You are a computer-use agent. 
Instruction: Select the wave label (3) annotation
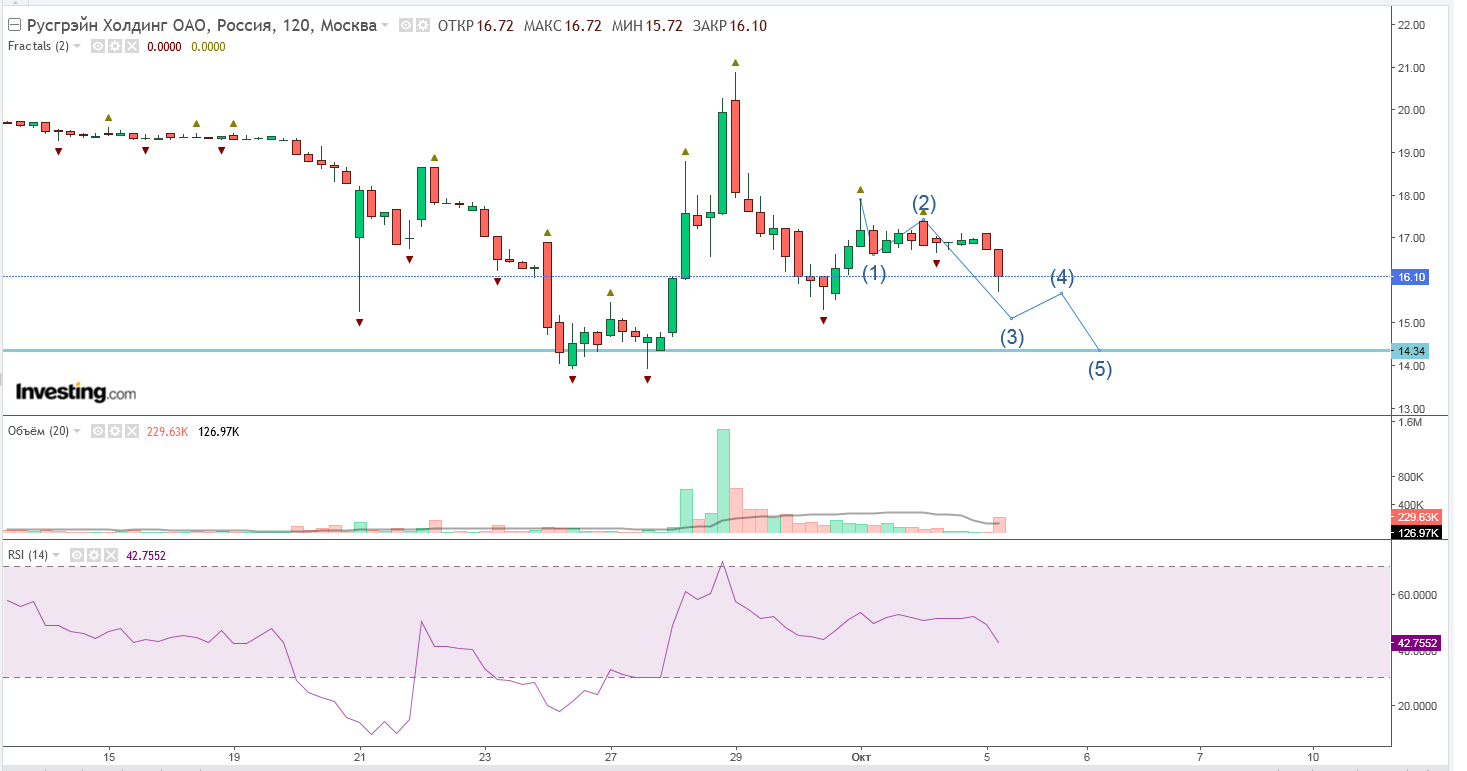pyautogui.click(x=1012, y=337)
